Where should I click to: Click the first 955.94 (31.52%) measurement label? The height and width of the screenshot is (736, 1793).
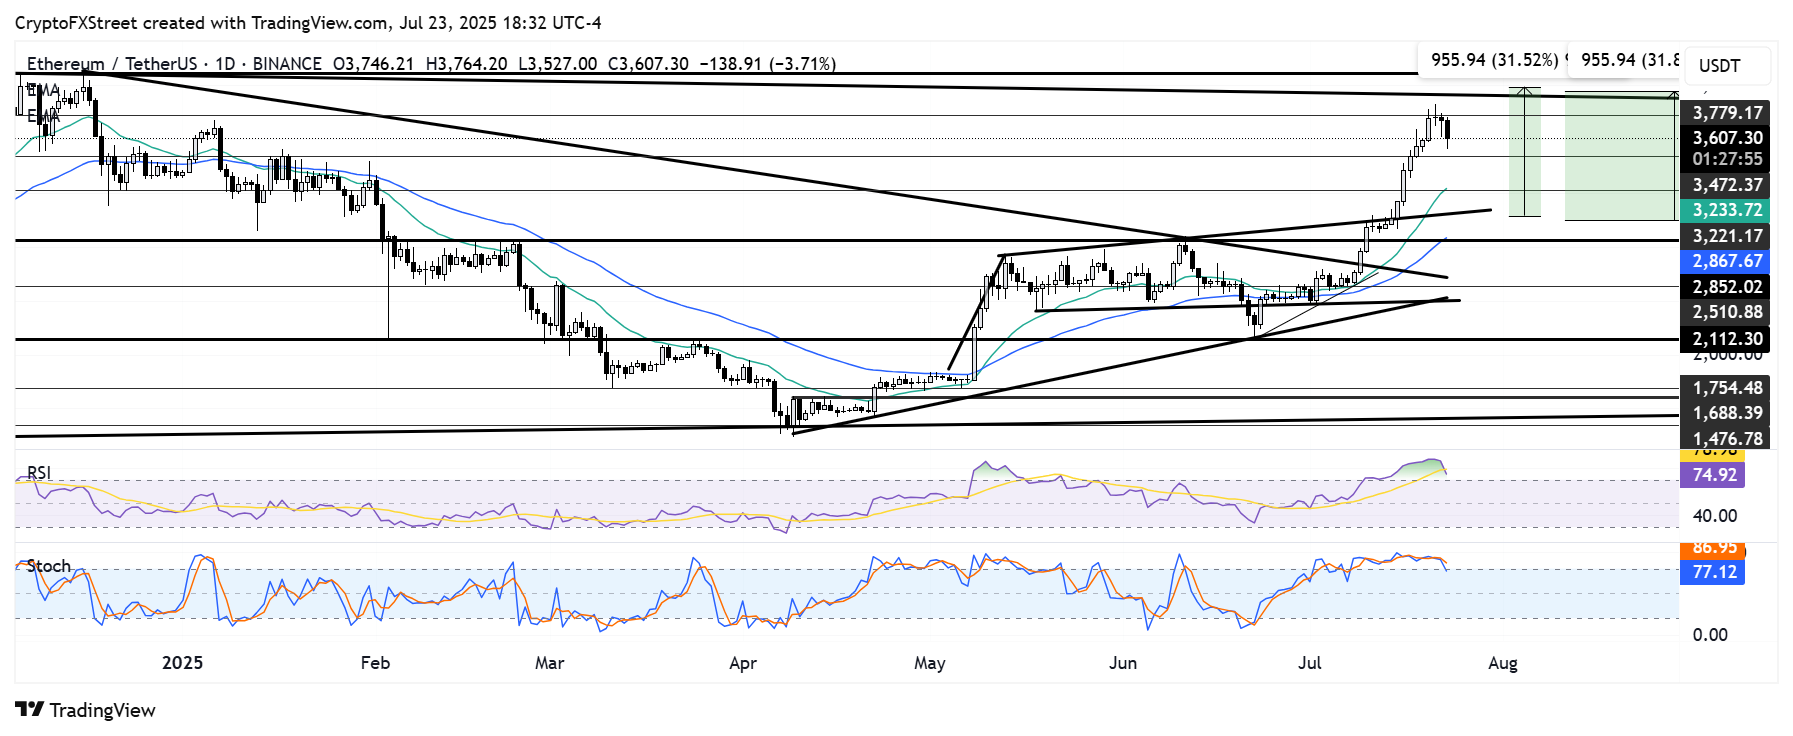coord(1494,60)
